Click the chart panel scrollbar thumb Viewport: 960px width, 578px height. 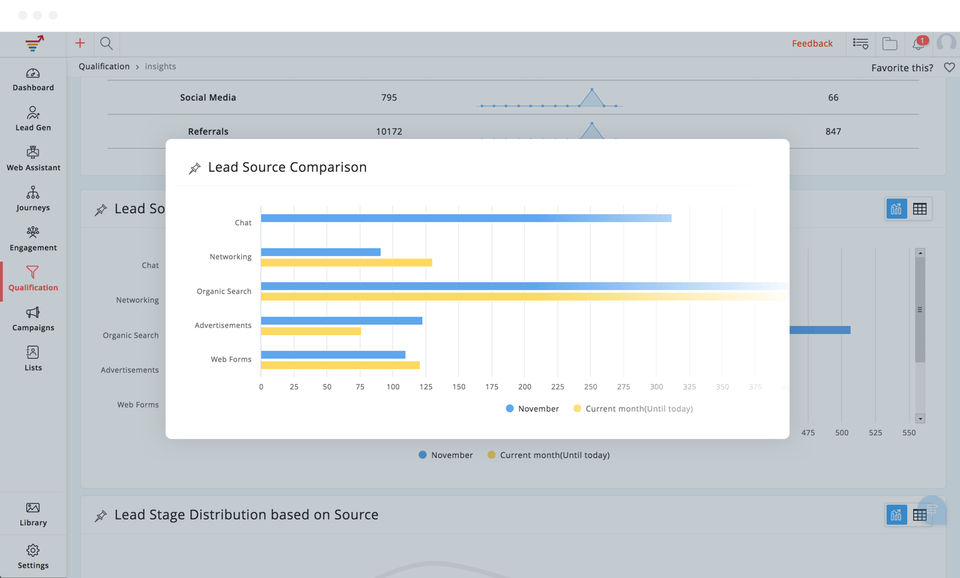click(x=920, y=310)
